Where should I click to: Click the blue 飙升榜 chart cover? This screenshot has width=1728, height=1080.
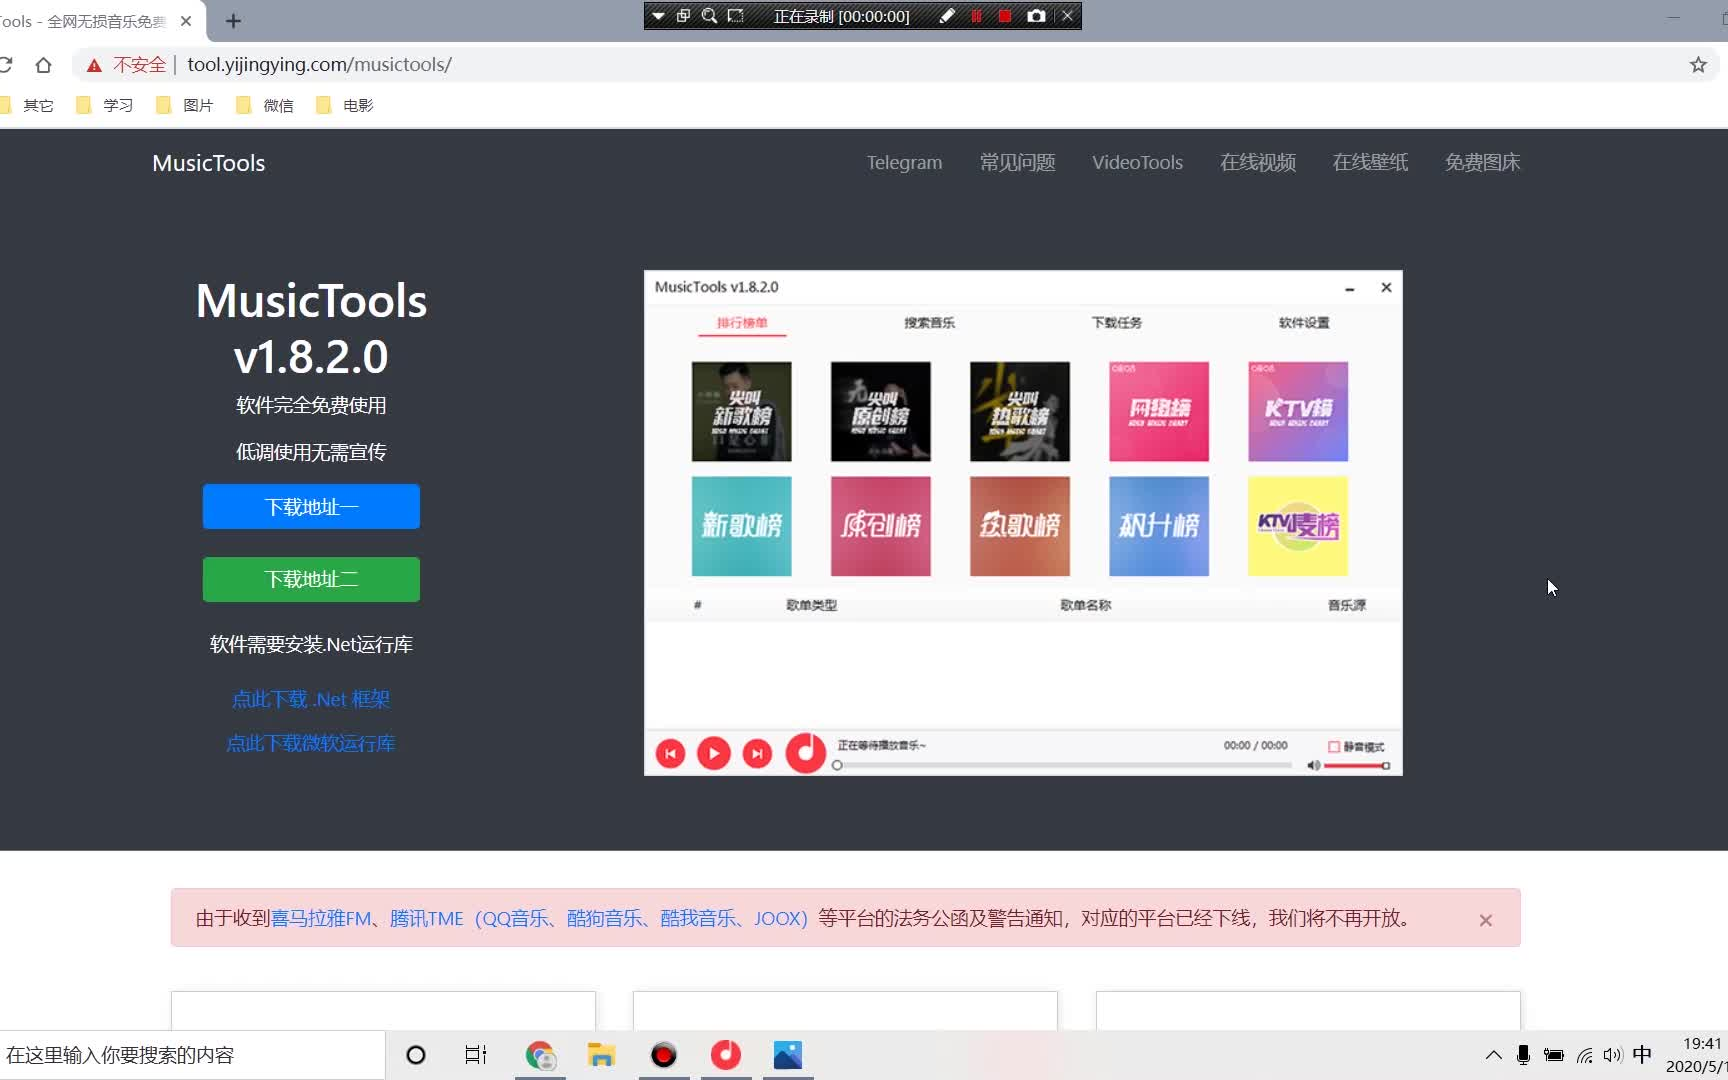[1158, 526]
